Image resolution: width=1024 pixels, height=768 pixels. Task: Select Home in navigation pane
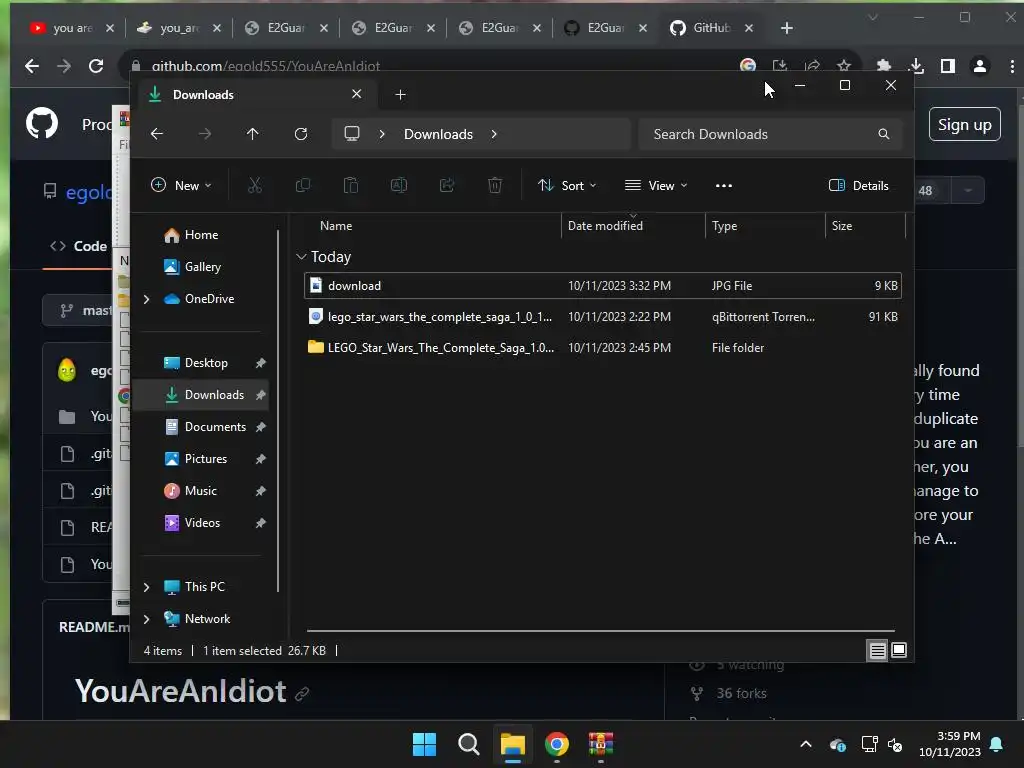pyautogui.click(x=201, y=235)
